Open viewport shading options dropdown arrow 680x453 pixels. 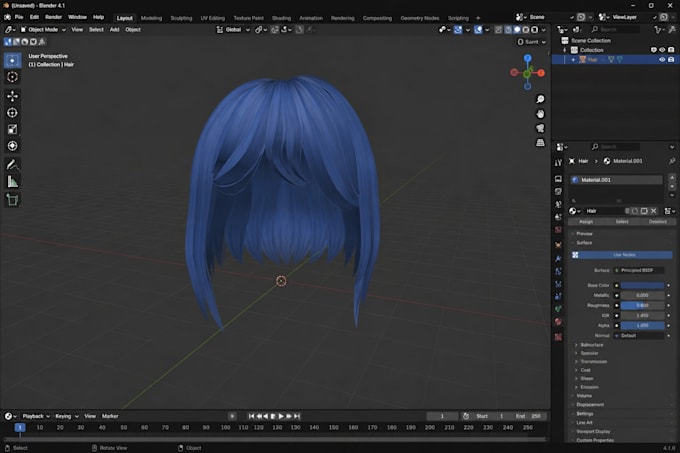(x=543, y=29)
